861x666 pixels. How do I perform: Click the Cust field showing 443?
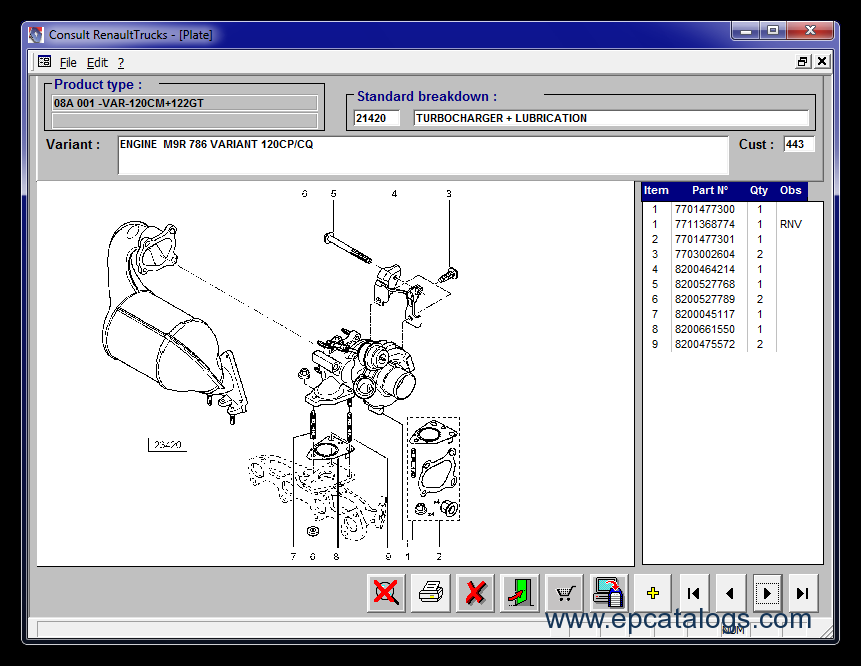click(799, 144)
